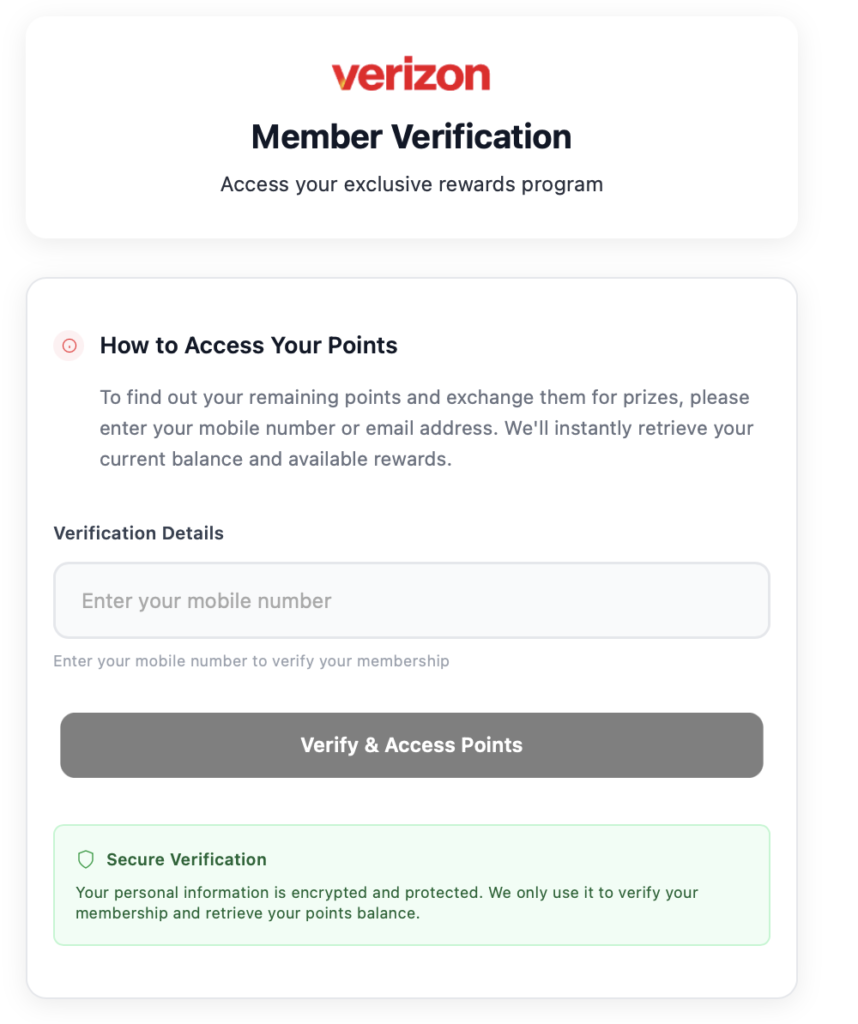Click the Verizon logo

coord(411,75)
